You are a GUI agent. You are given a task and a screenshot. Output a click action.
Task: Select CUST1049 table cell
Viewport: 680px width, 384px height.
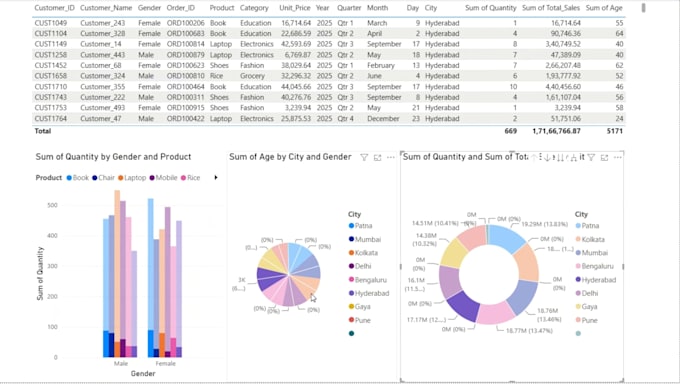(51, 23)
